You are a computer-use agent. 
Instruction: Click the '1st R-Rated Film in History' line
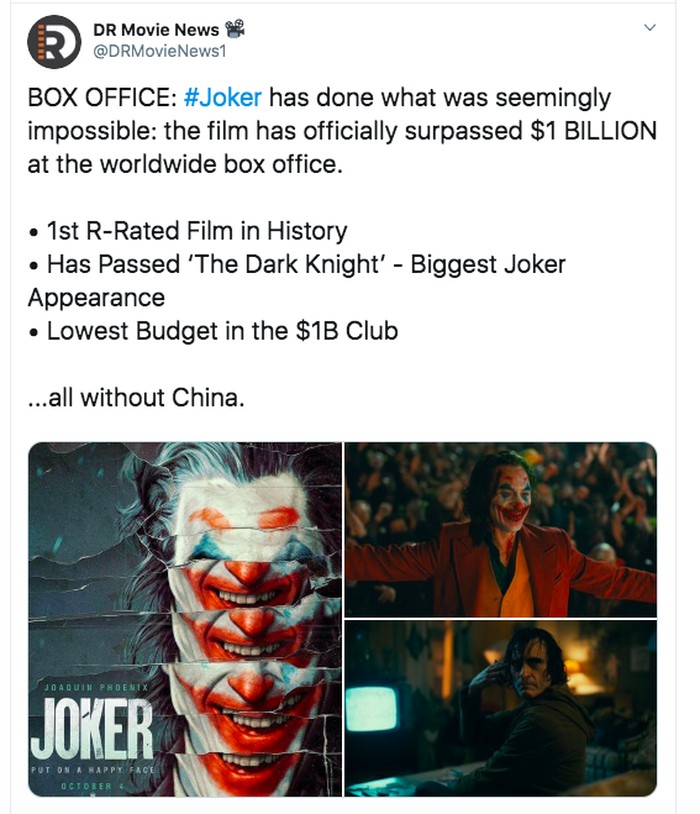(188, 231)
